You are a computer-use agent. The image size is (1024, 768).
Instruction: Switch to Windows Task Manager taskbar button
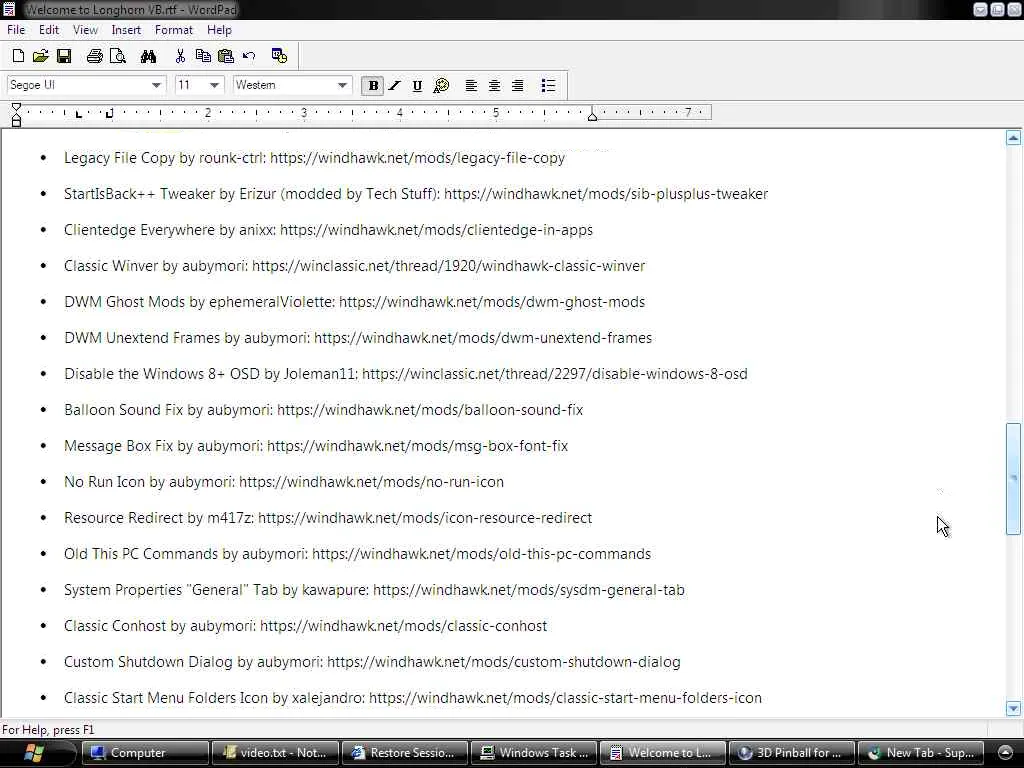click(x=534, y=753)
